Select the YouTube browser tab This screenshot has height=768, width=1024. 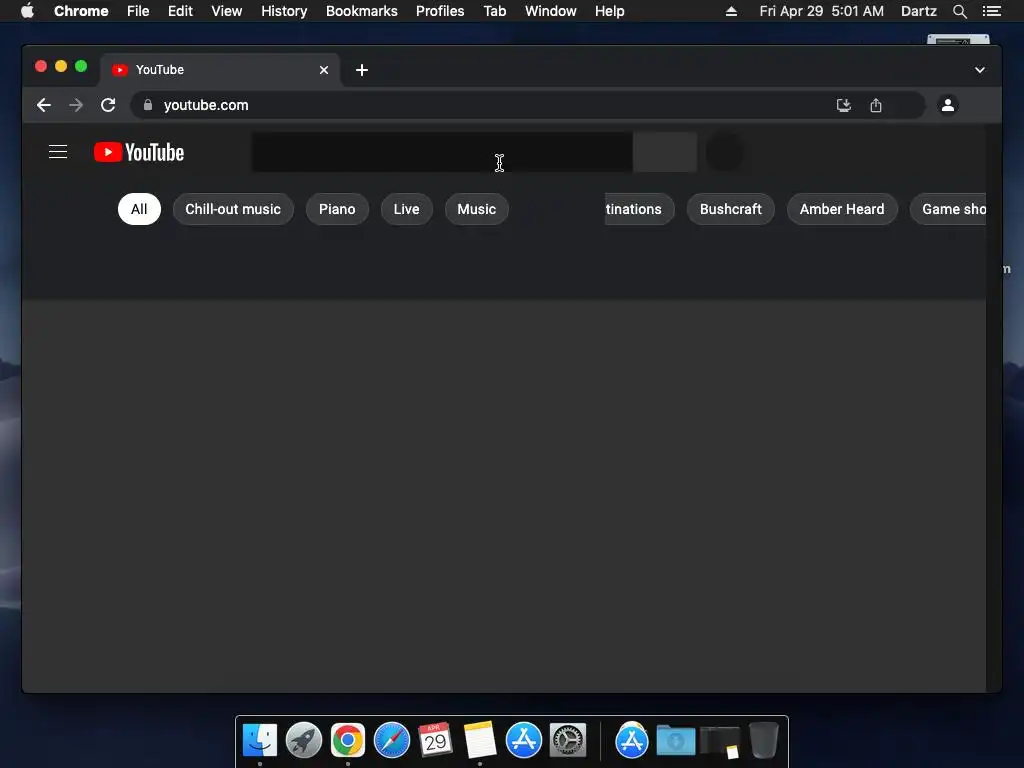[x=220, y=70]
